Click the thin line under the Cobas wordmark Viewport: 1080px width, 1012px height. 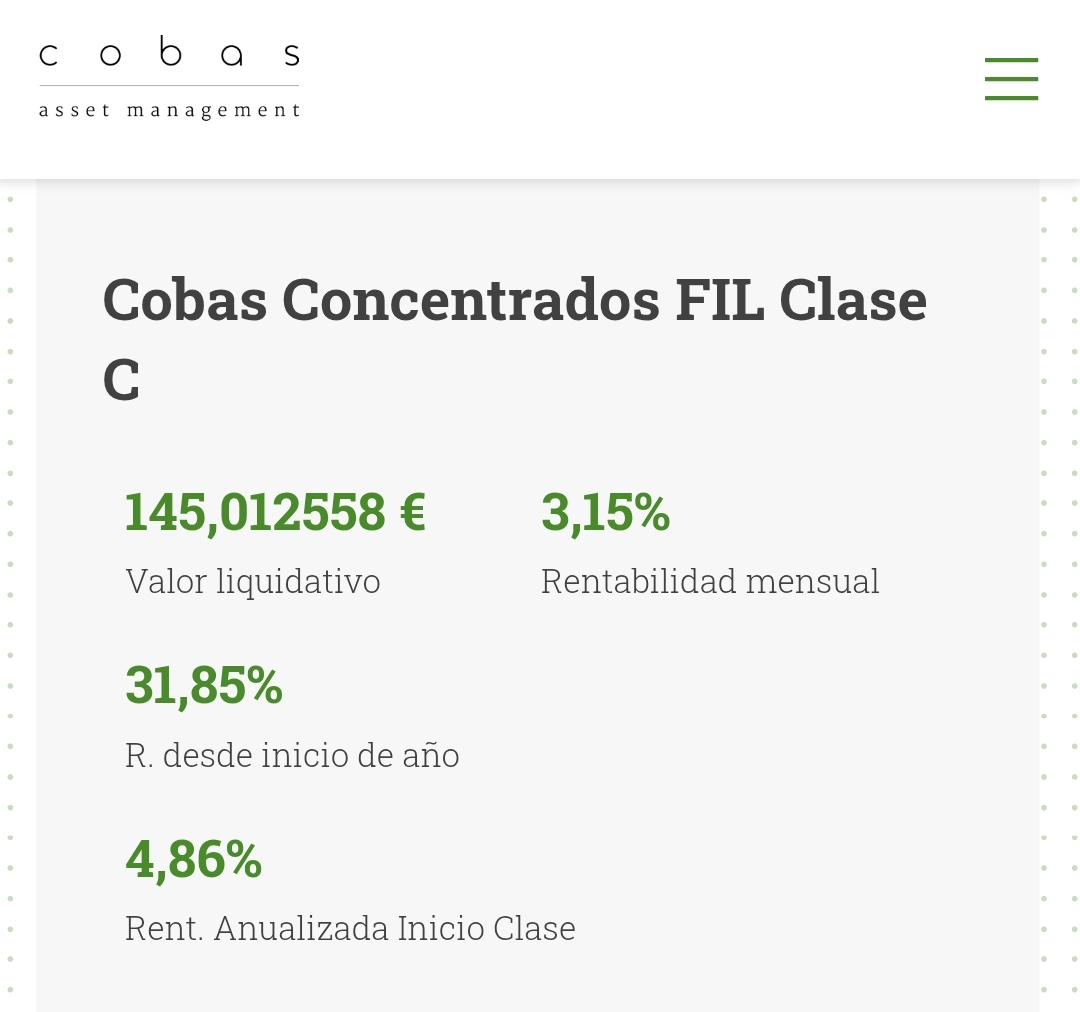(x=169, y=86)
